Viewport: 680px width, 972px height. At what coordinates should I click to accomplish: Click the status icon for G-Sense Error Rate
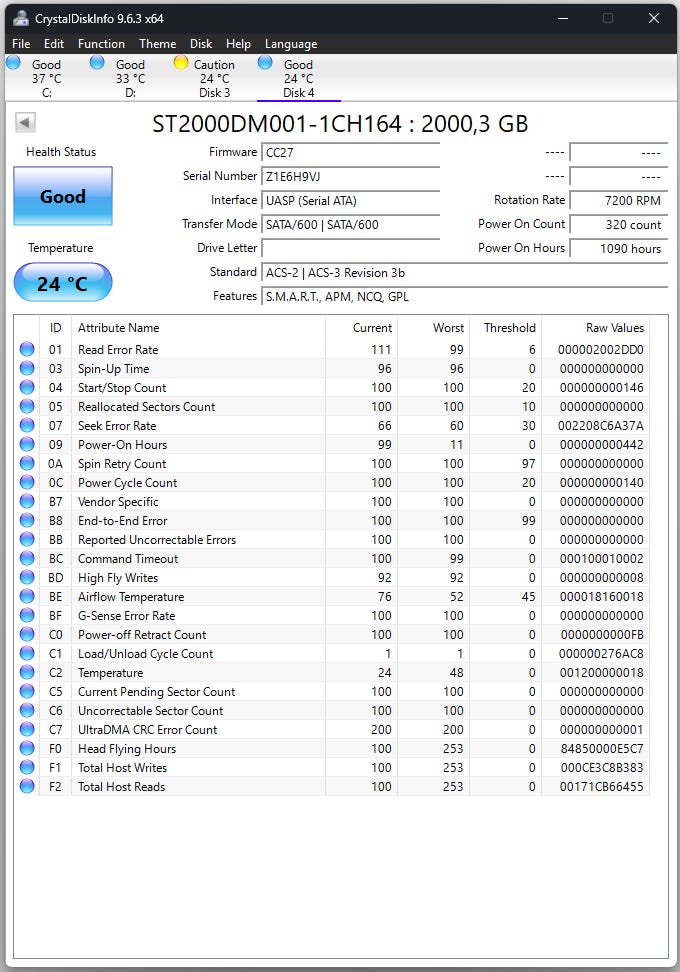point(27,616)
